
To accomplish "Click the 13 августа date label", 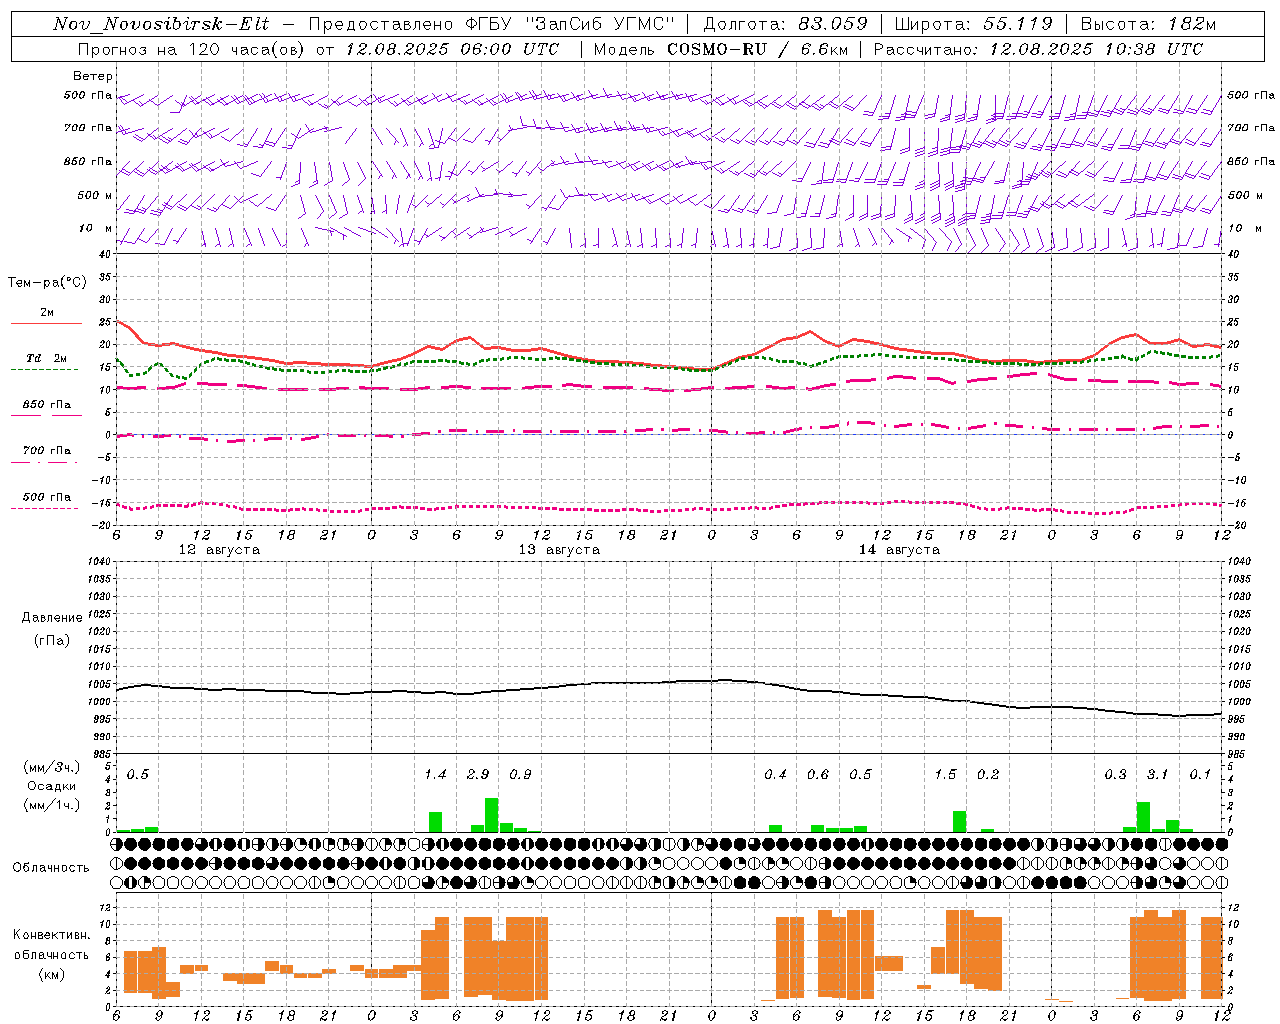I will 559,550.
